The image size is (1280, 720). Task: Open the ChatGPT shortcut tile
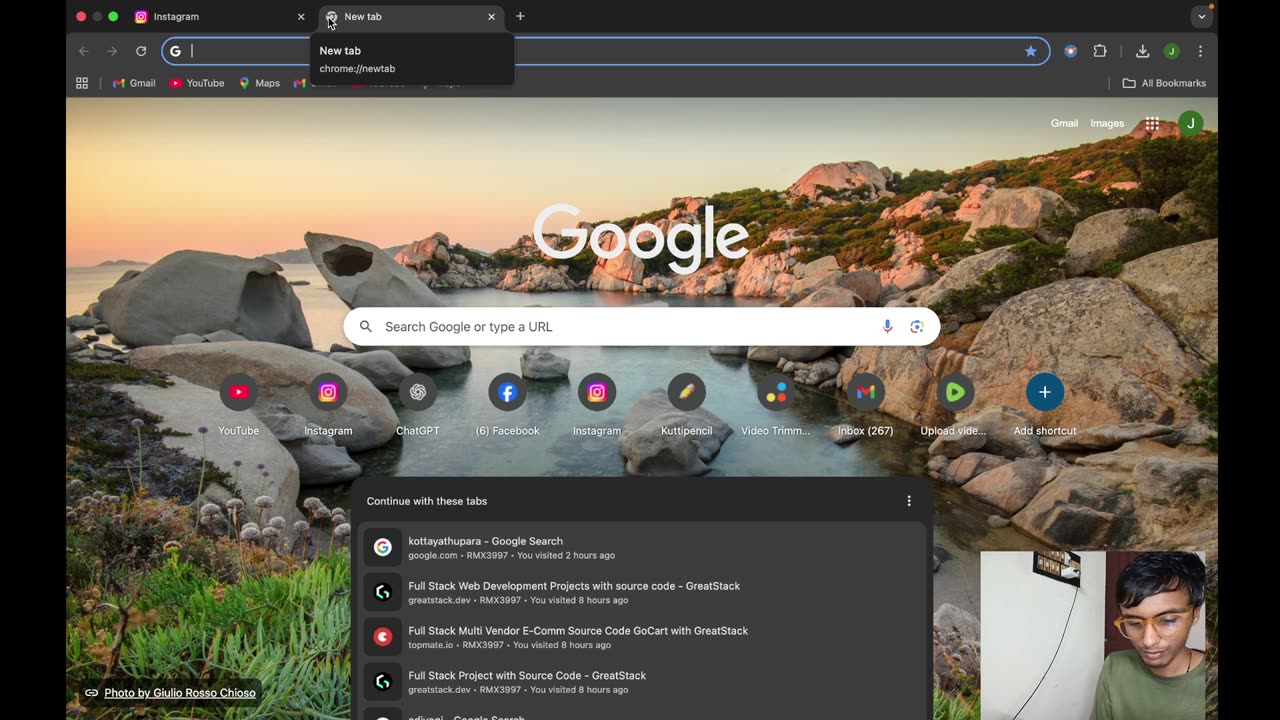[x=418, y=403]
